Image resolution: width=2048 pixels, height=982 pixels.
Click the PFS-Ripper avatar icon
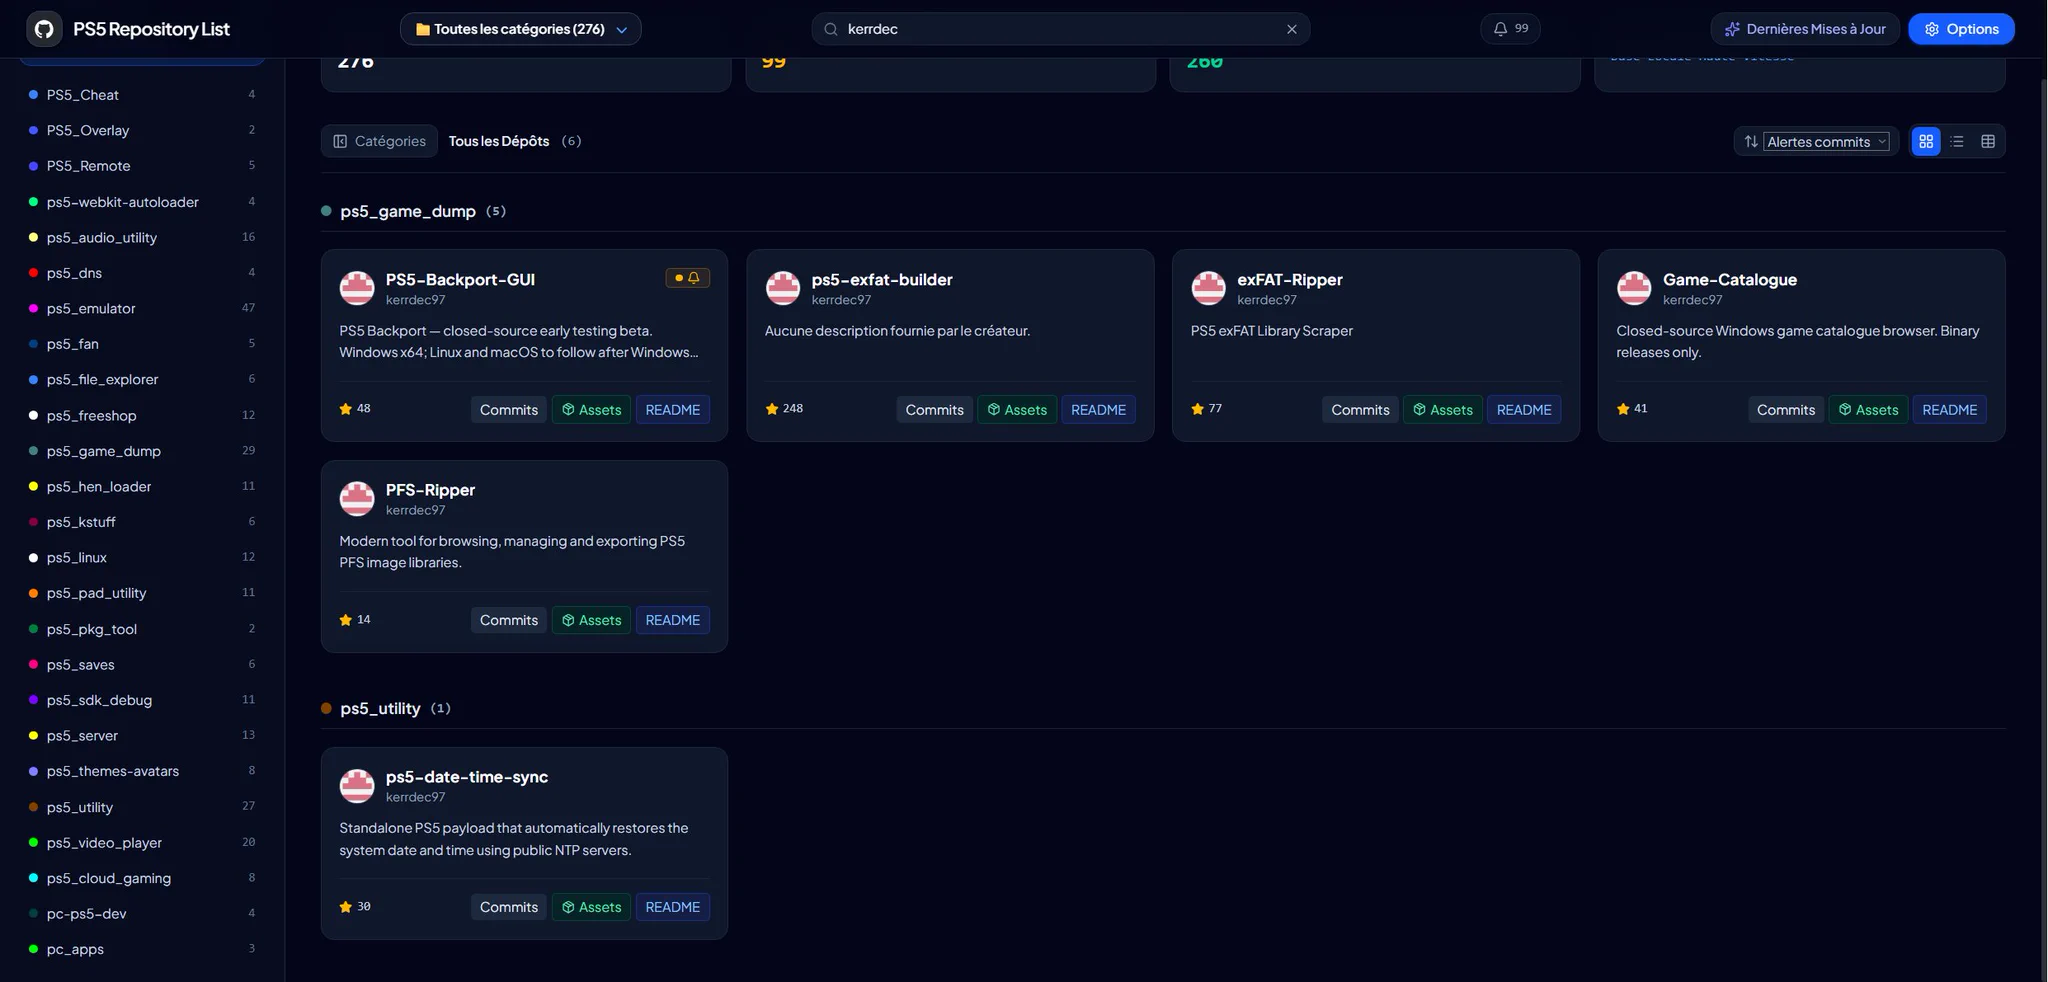pos(357,498)
